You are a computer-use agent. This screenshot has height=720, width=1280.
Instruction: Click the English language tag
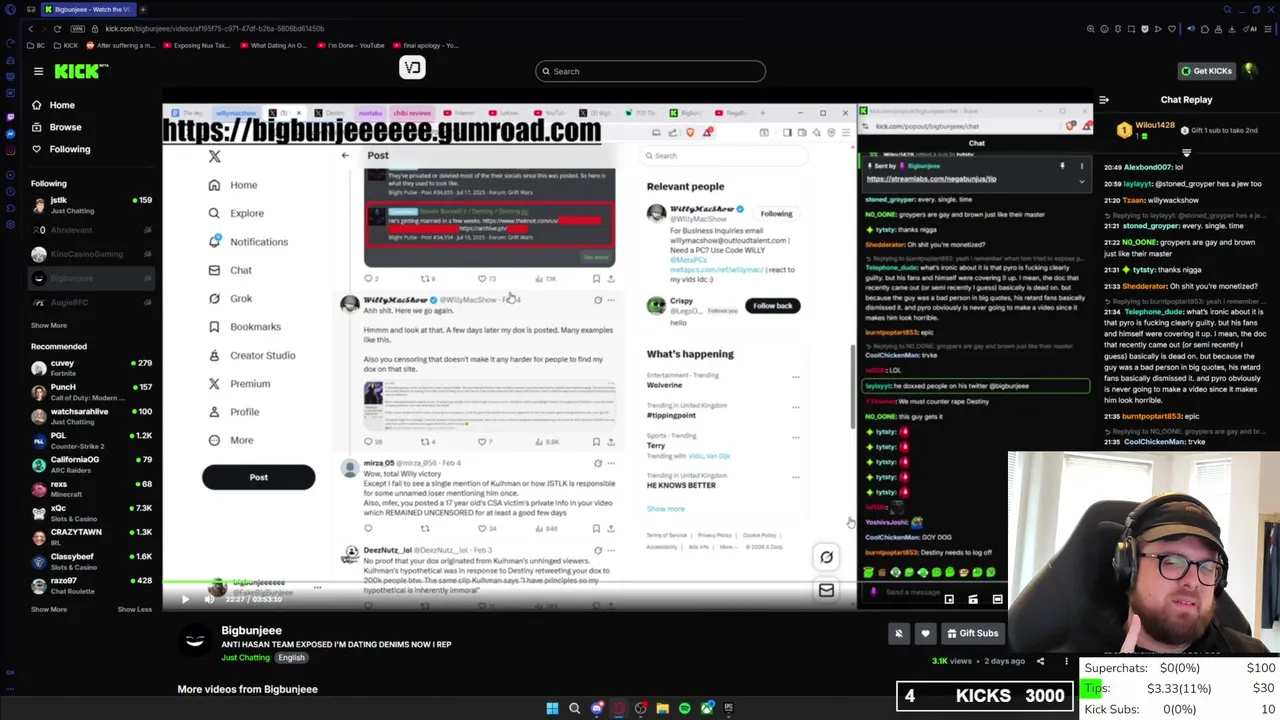pos(291,658)
